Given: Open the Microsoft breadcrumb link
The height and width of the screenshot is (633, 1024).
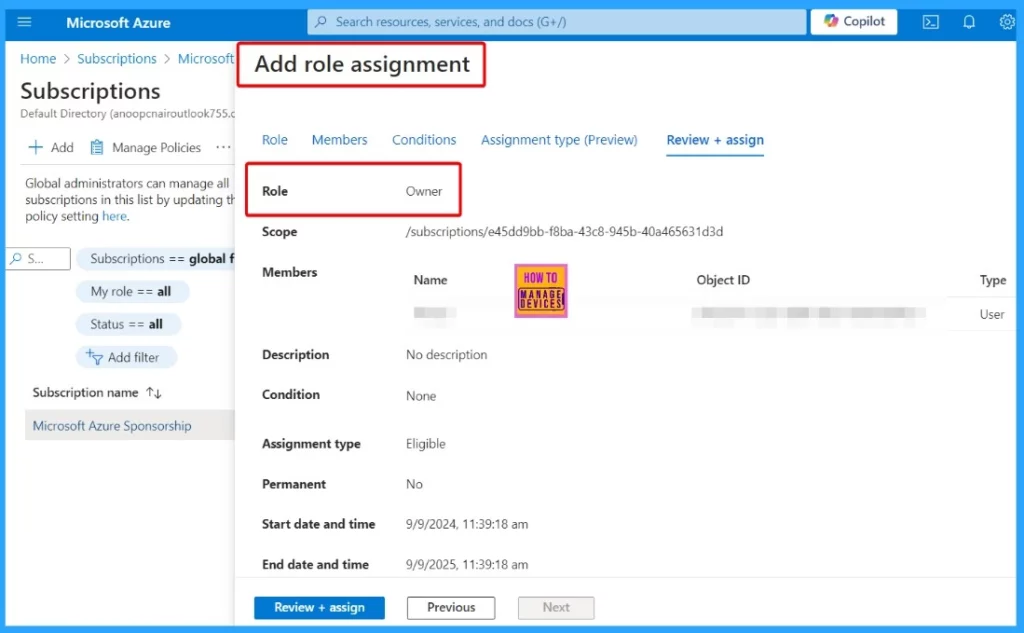Looking at the screenshot, I should [206, 59].
